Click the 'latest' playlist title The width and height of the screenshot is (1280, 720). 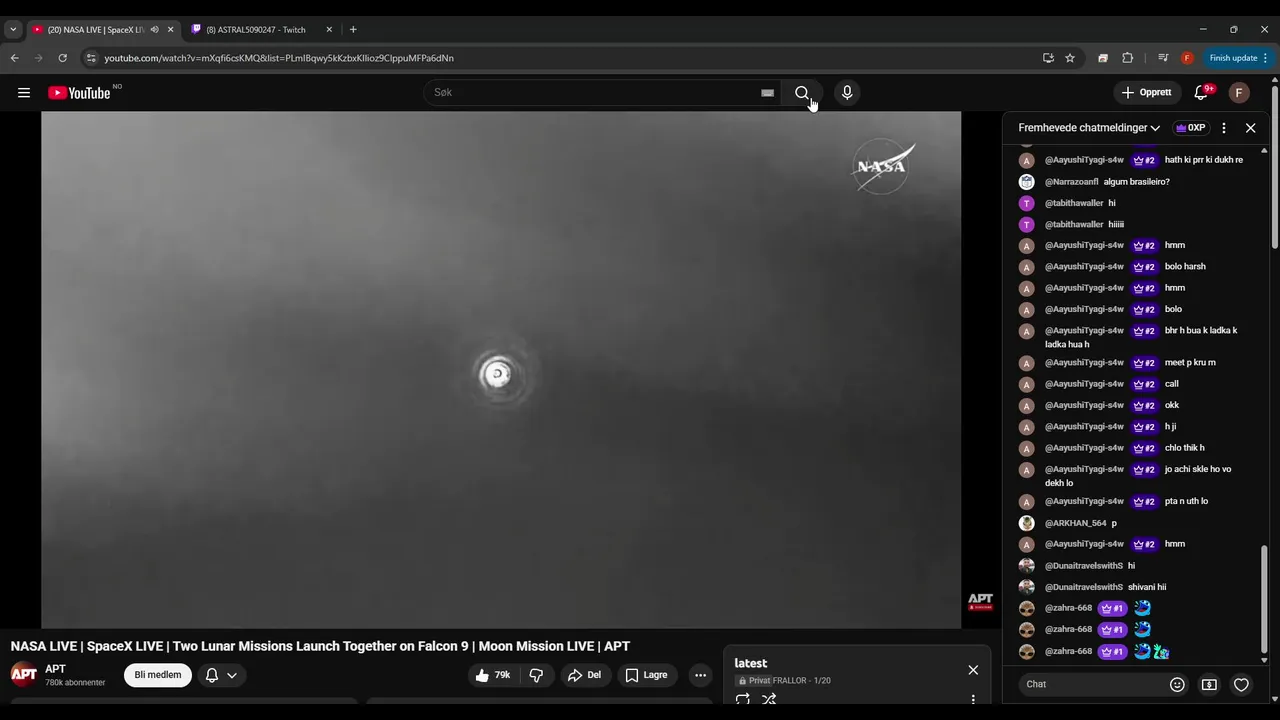[x=751, y=664]
